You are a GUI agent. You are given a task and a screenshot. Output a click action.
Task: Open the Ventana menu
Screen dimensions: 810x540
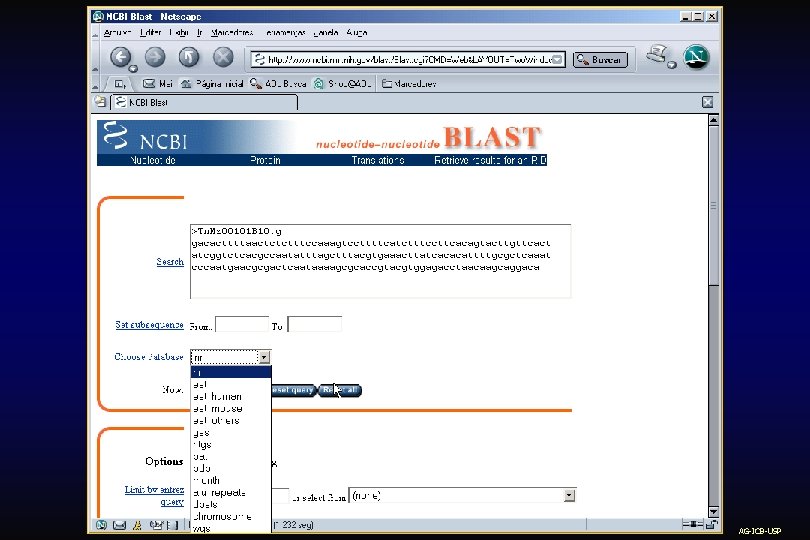tap(325, 33)
